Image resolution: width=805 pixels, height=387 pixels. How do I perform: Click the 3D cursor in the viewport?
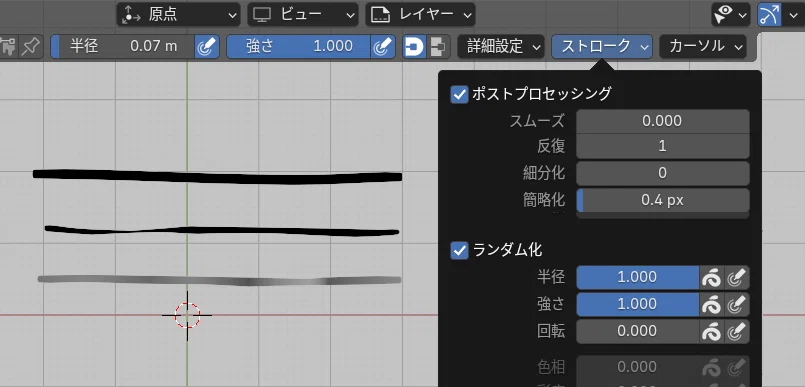tap(187, 315)
